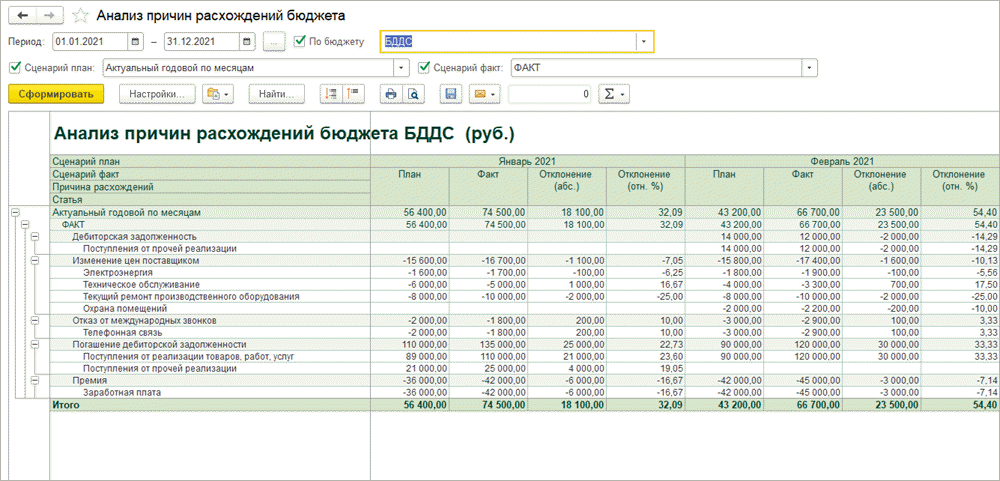Save report using the floppy disk icon

[x=451, y=94]
